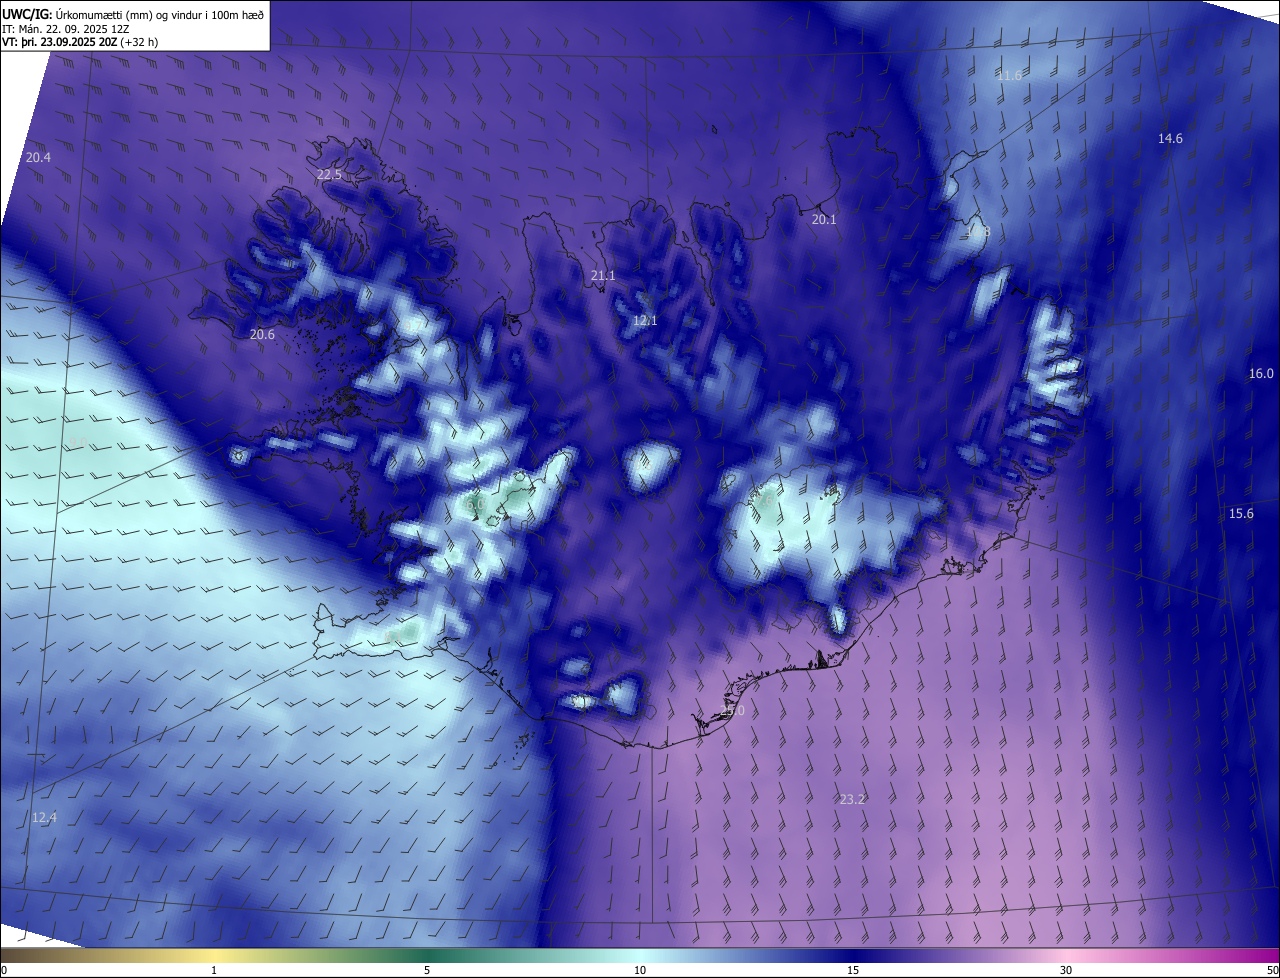Click the colorbar tick label 30
The image size is (1280, 978).
pyautogui.click(x=1066, y=970)
